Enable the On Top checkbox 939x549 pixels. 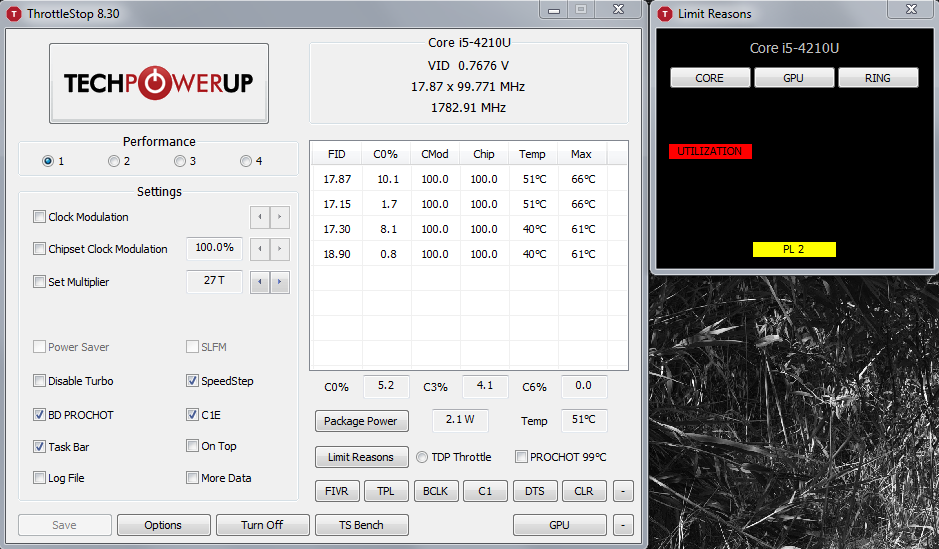(192, 445)
